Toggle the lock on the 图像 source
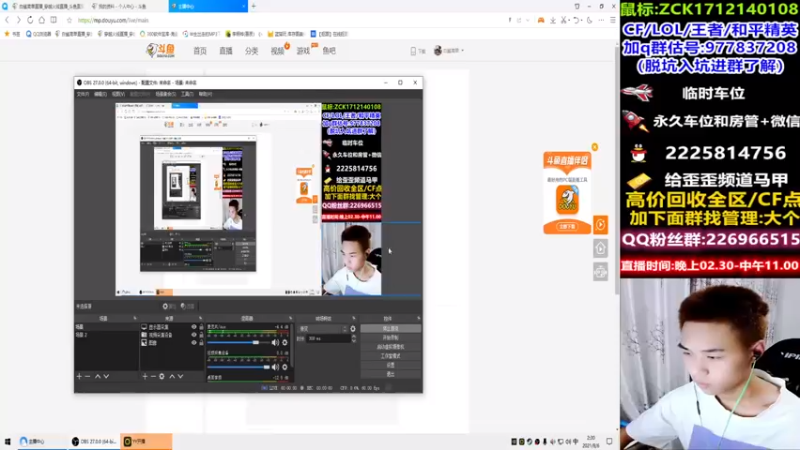Image resolution: width=800 pixels, height=450 pixels. coord(201,343)
